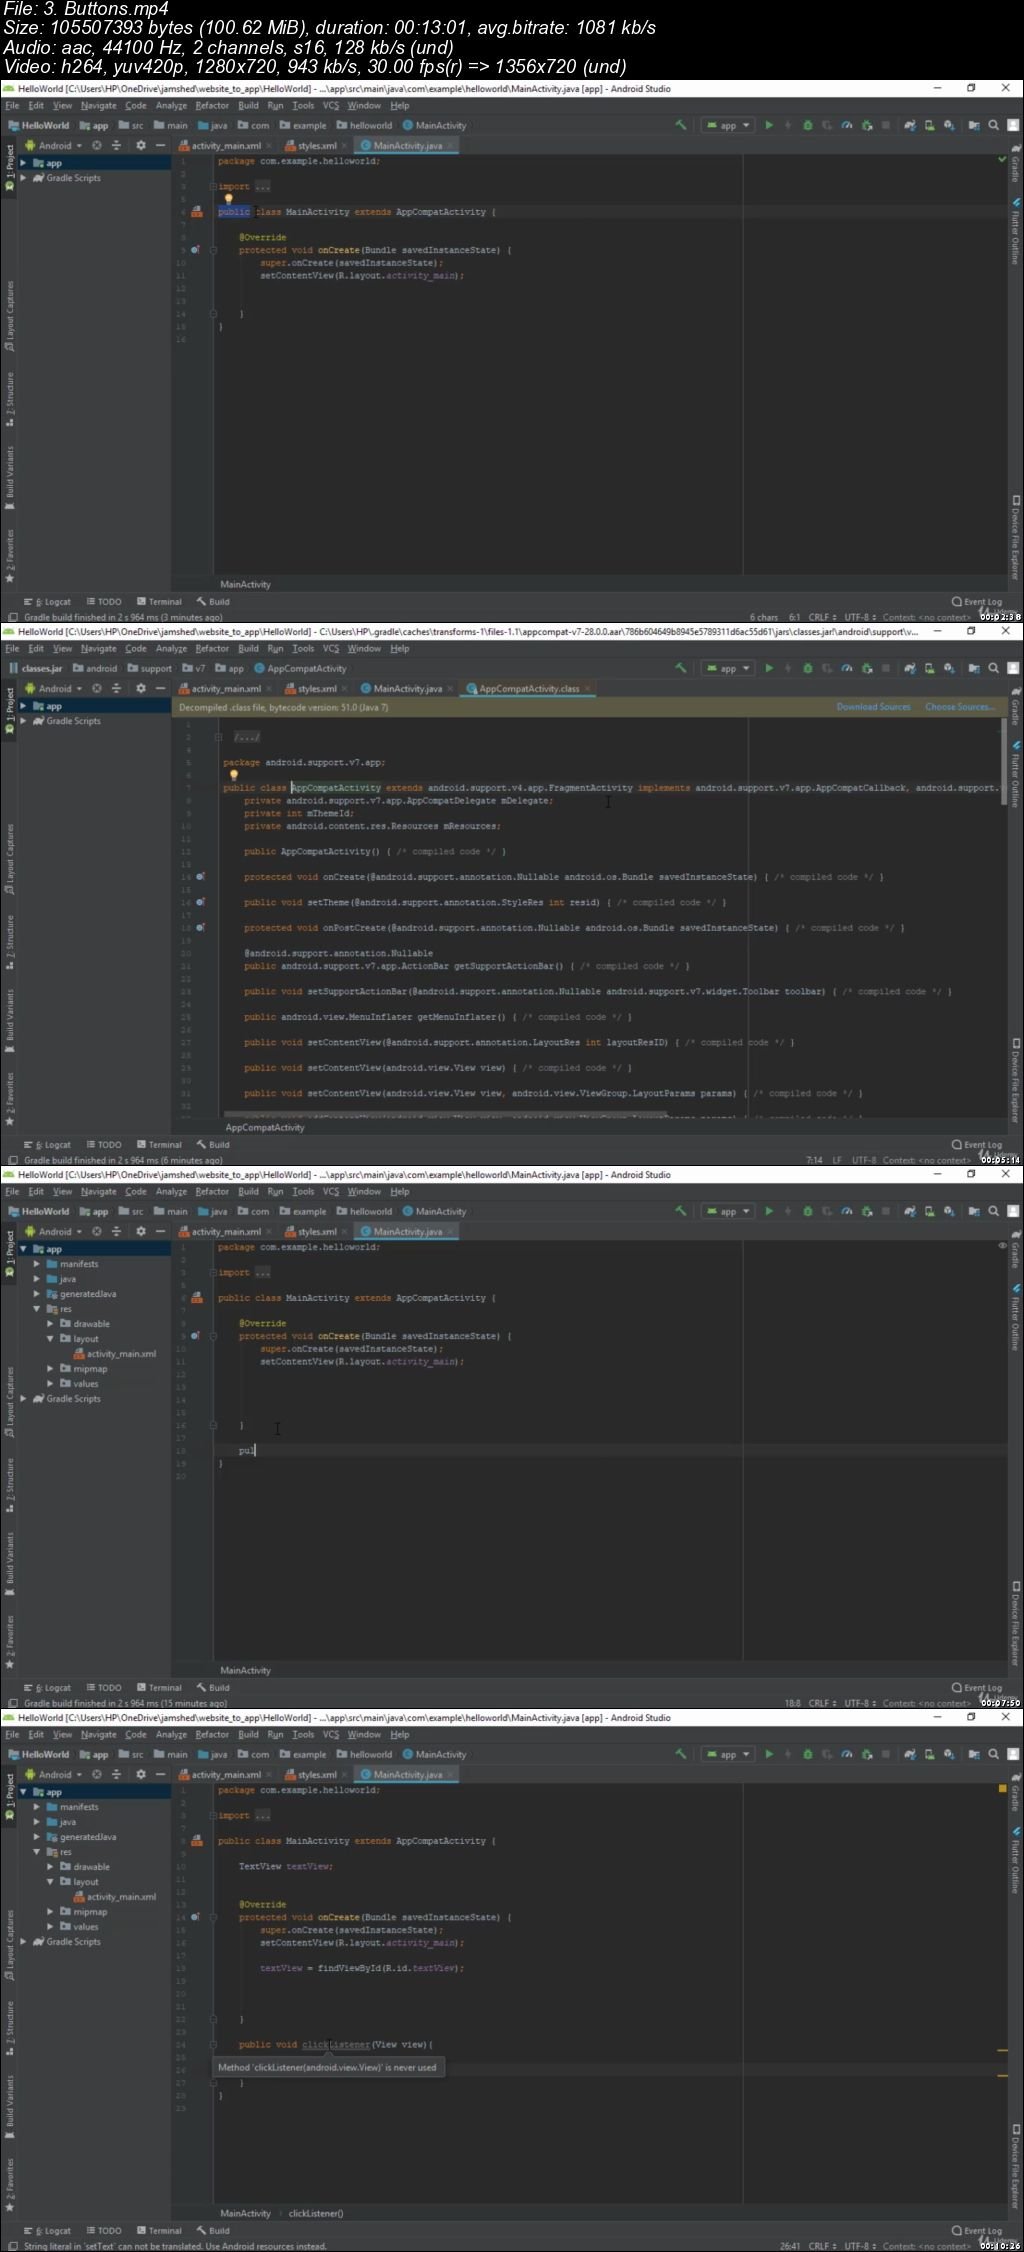Screen dimensions: 1024x2252
Task: Click the Search Everywhere magnifier in the 'public'-highlighted frame
Action: 994,125
